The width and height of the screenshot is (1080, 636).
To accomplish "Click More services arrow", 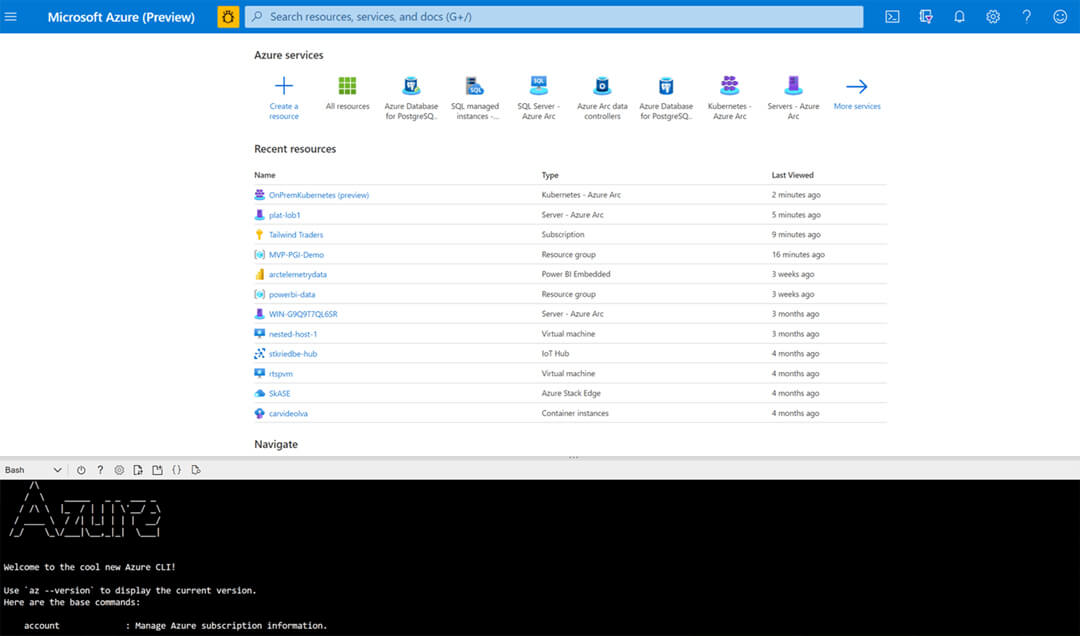I will (857, 95).
